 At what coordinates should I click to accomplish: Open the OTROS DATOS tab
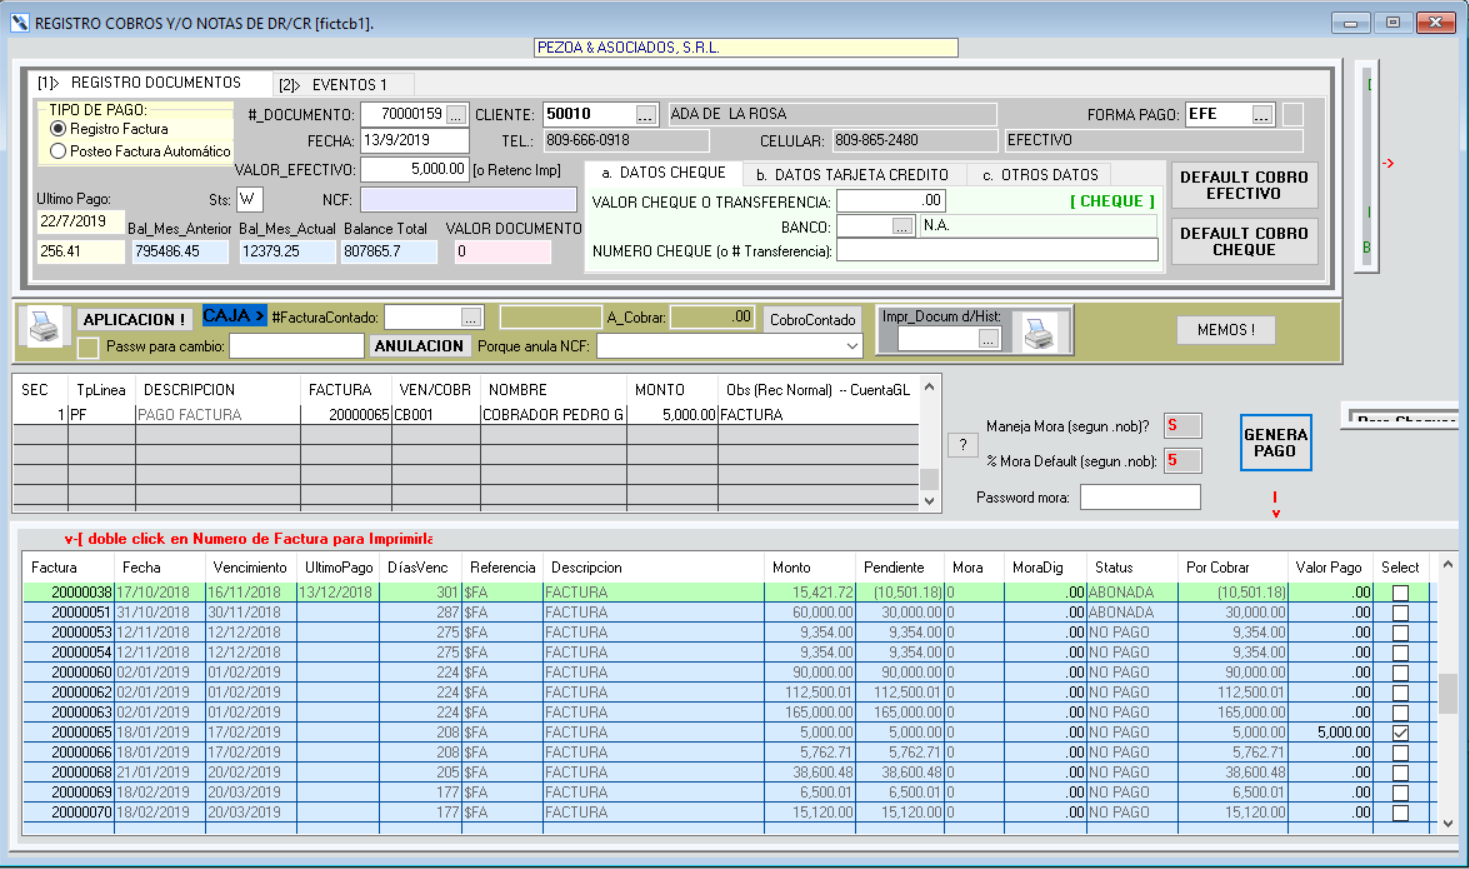(1040, 175)
